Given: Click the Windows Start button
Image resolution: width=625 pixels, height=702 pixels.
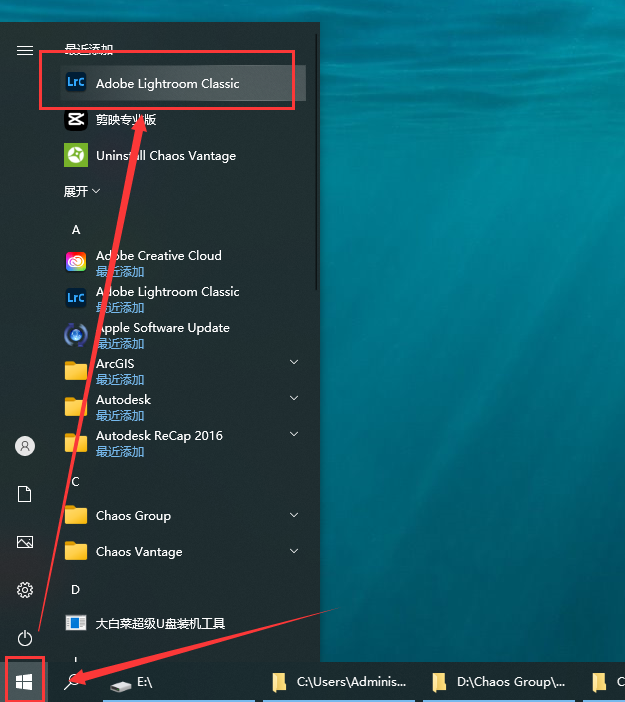Looking at the screenshot, I should pyautogui.click(x=24, y=682).
